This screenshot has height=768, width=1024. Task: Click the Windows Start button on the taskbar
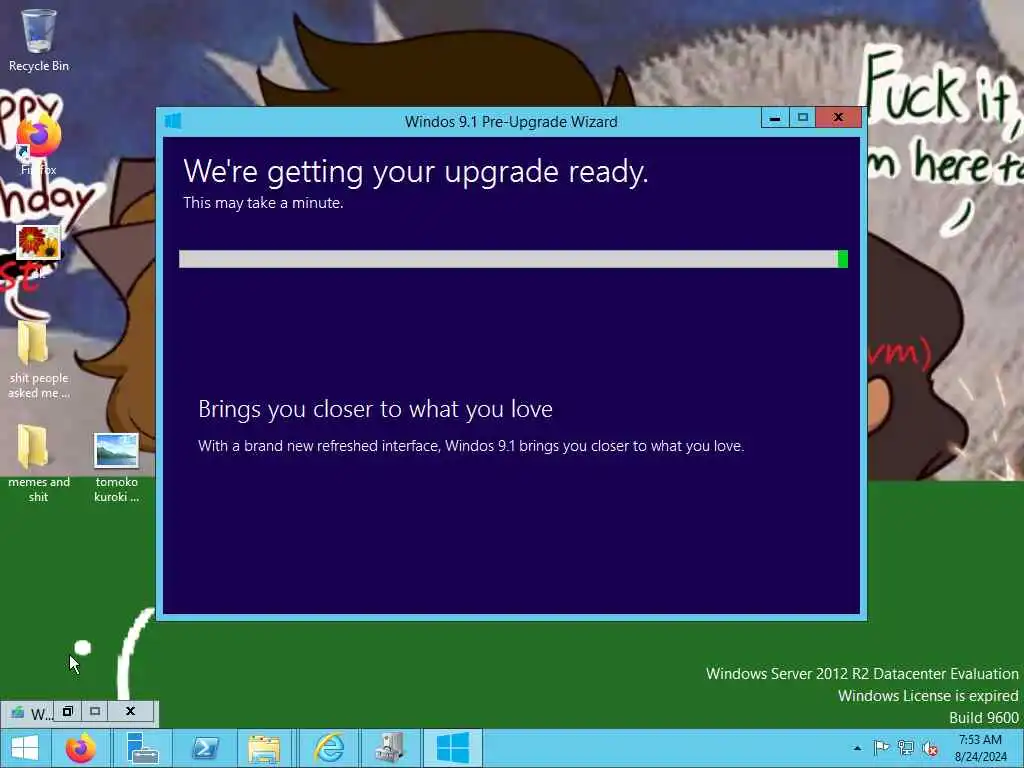click(25, 748)
